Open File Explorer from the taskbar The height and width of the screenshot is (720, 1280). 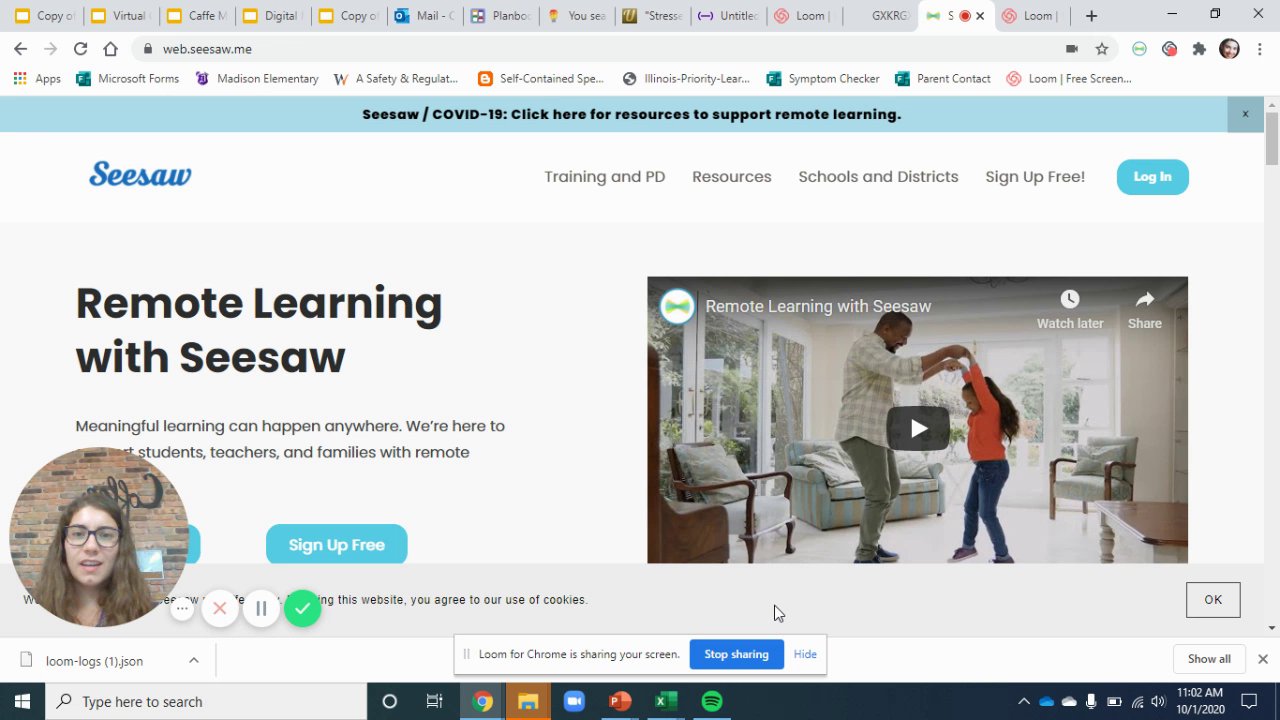coord(528,701)
